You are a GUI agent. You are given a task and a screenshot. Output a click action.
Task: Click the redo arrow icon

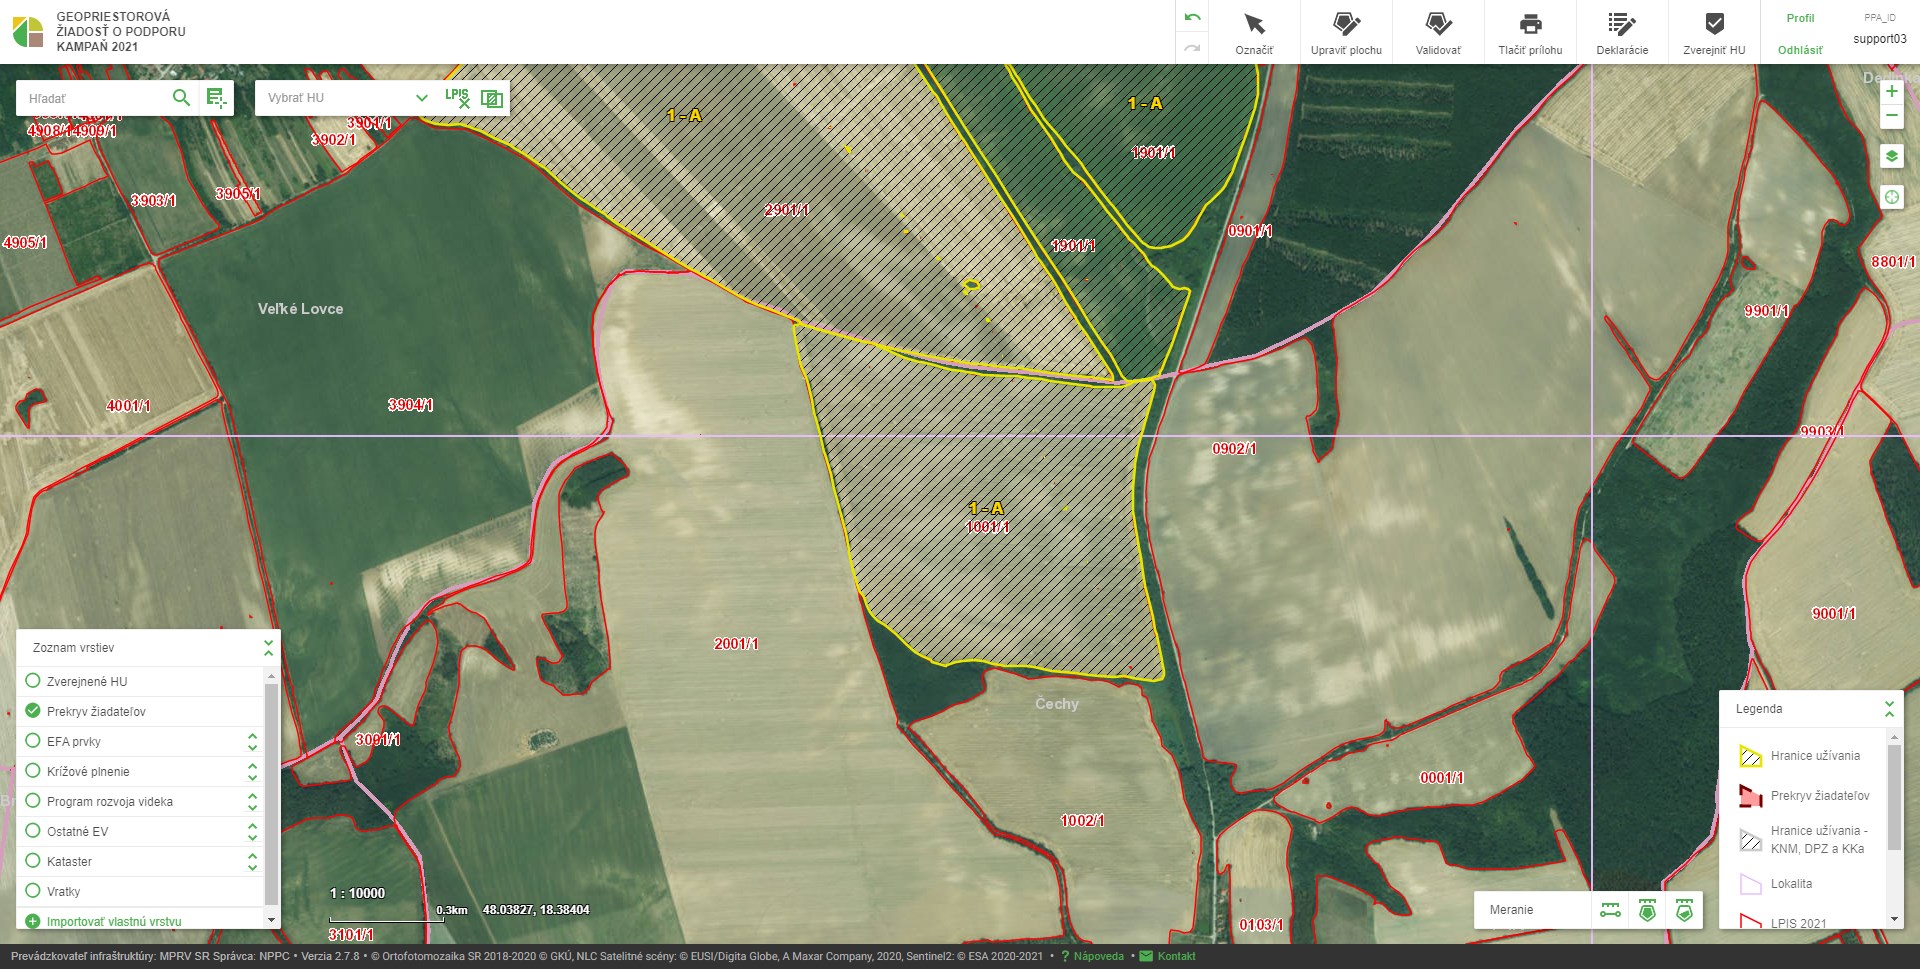pos(1192,47)
